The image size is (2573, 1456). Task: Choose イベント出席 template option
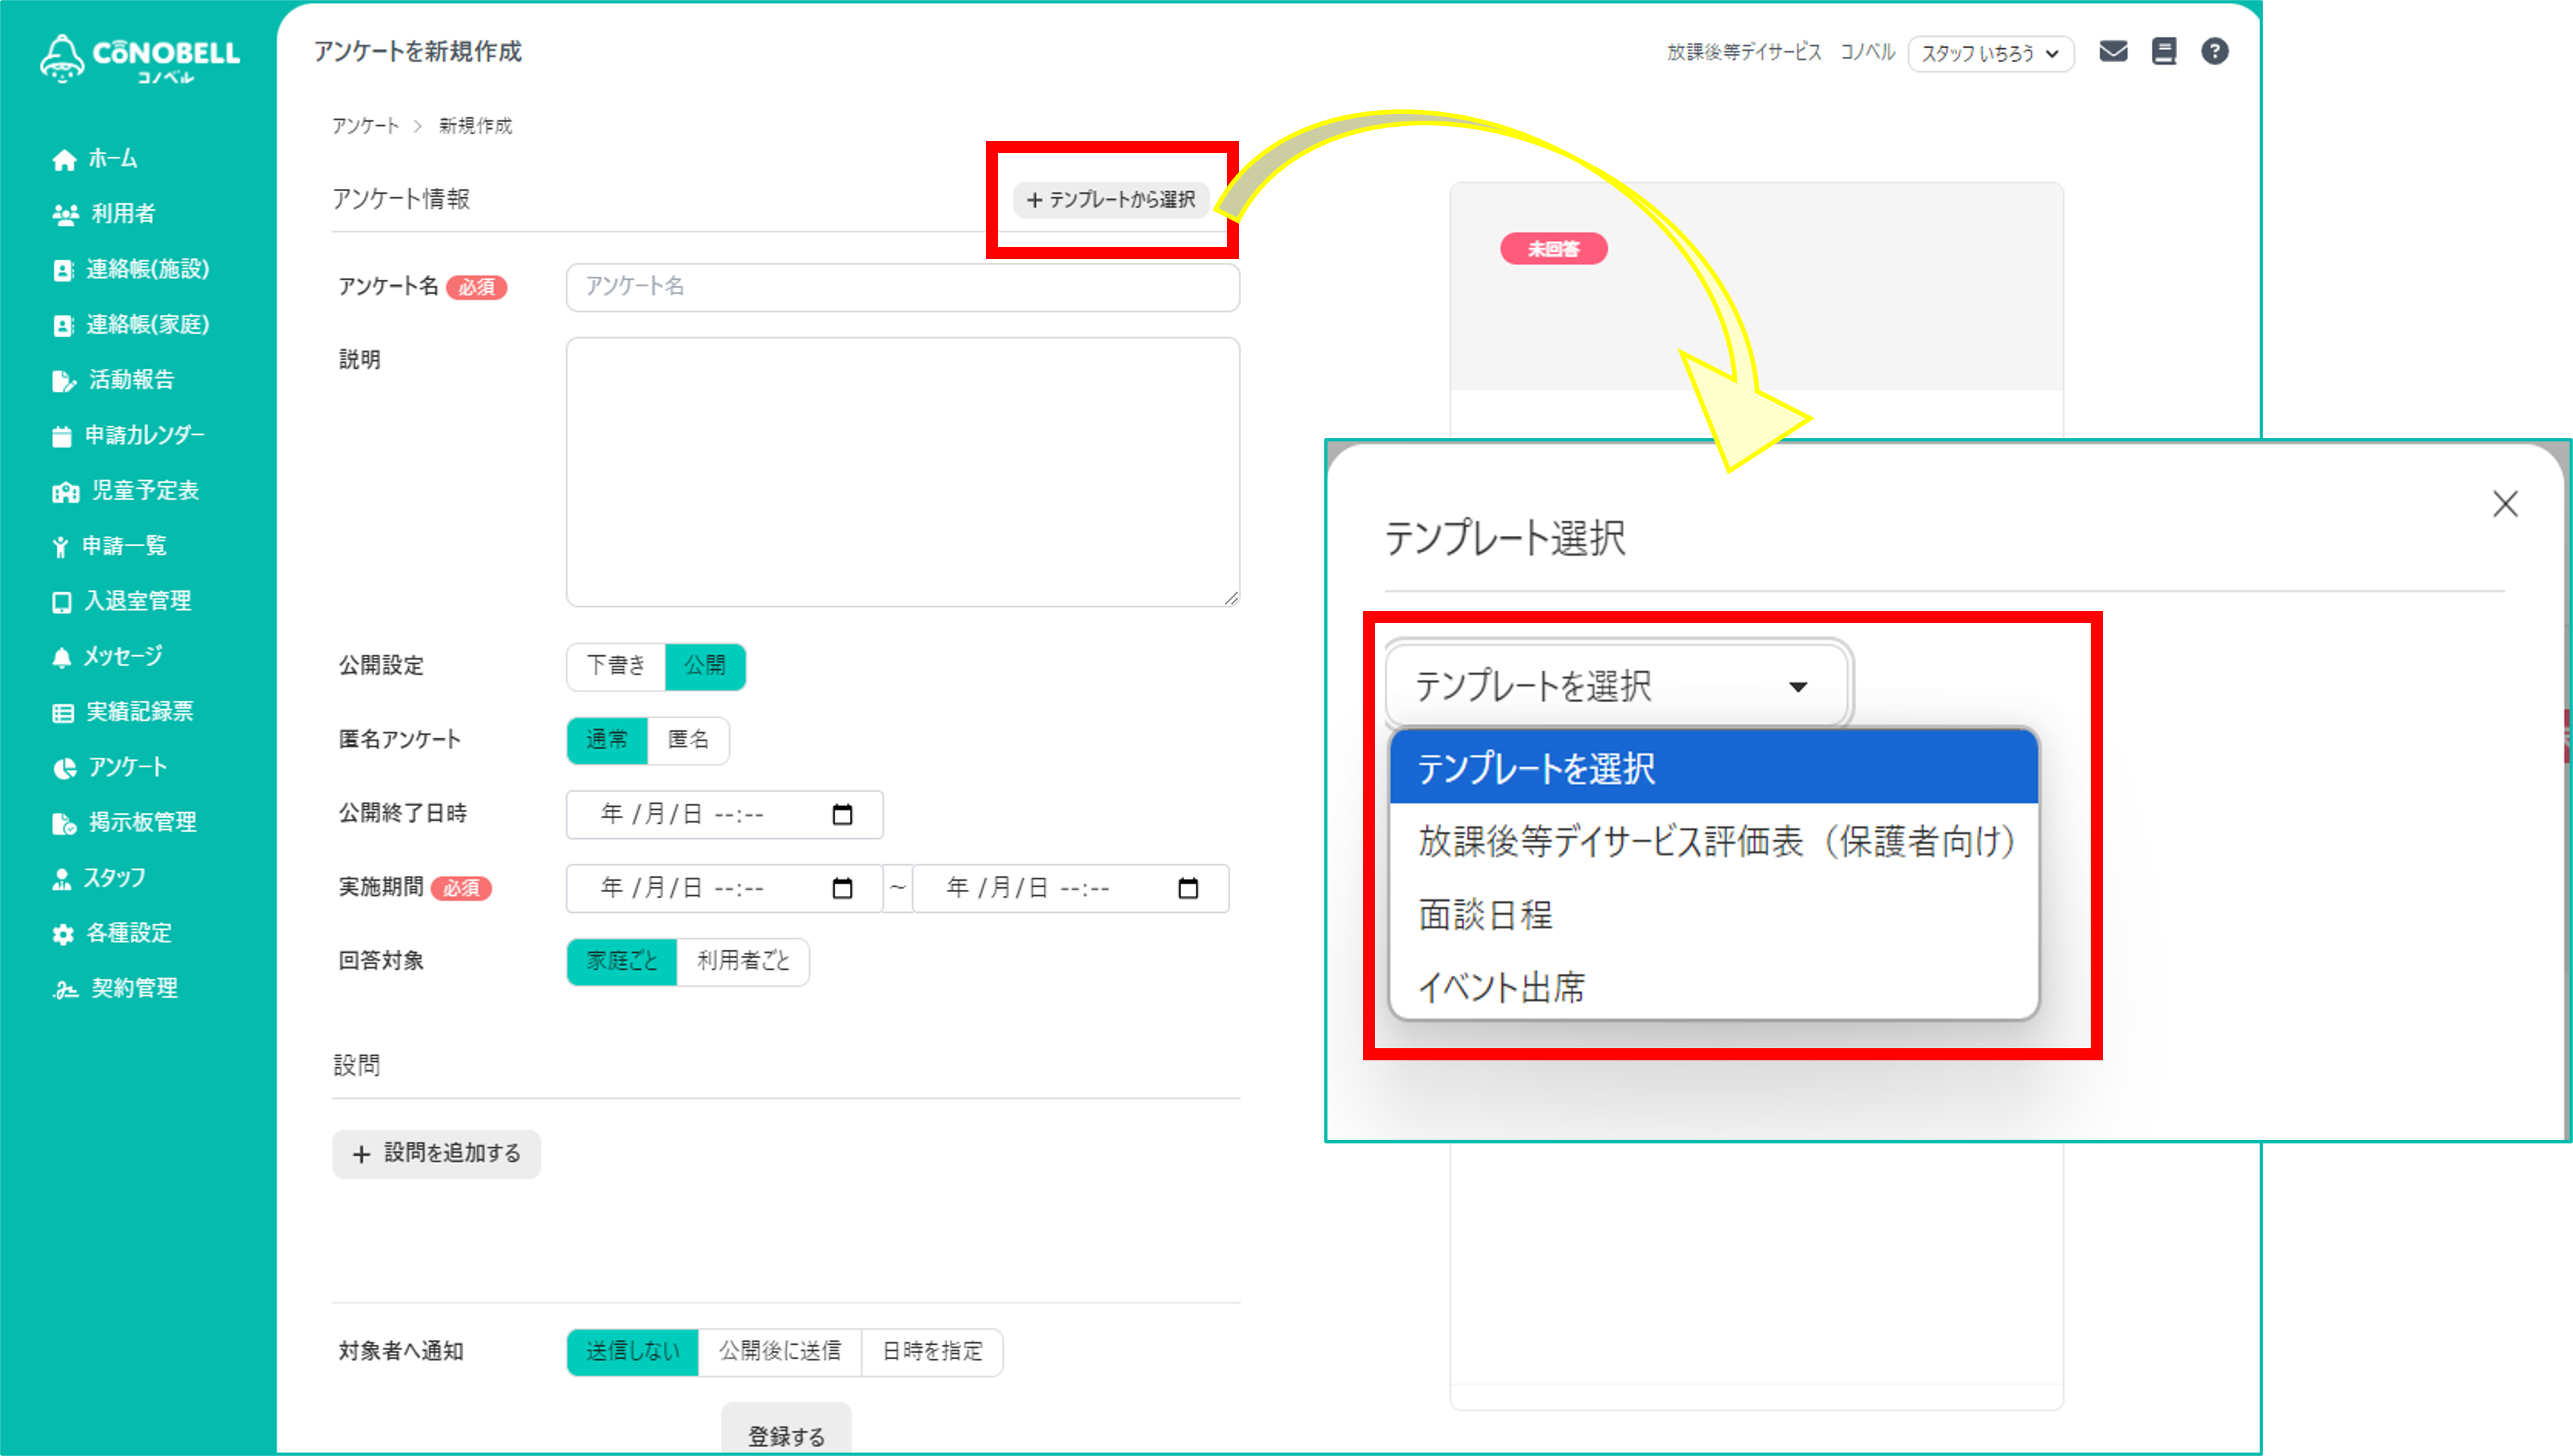(1714, 987)
